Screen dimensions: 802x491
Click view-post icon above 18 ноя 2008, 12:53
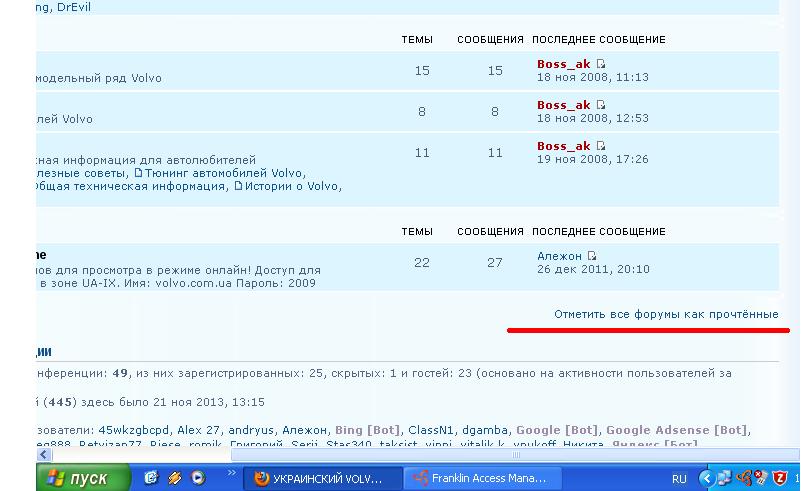coord(601,105)
